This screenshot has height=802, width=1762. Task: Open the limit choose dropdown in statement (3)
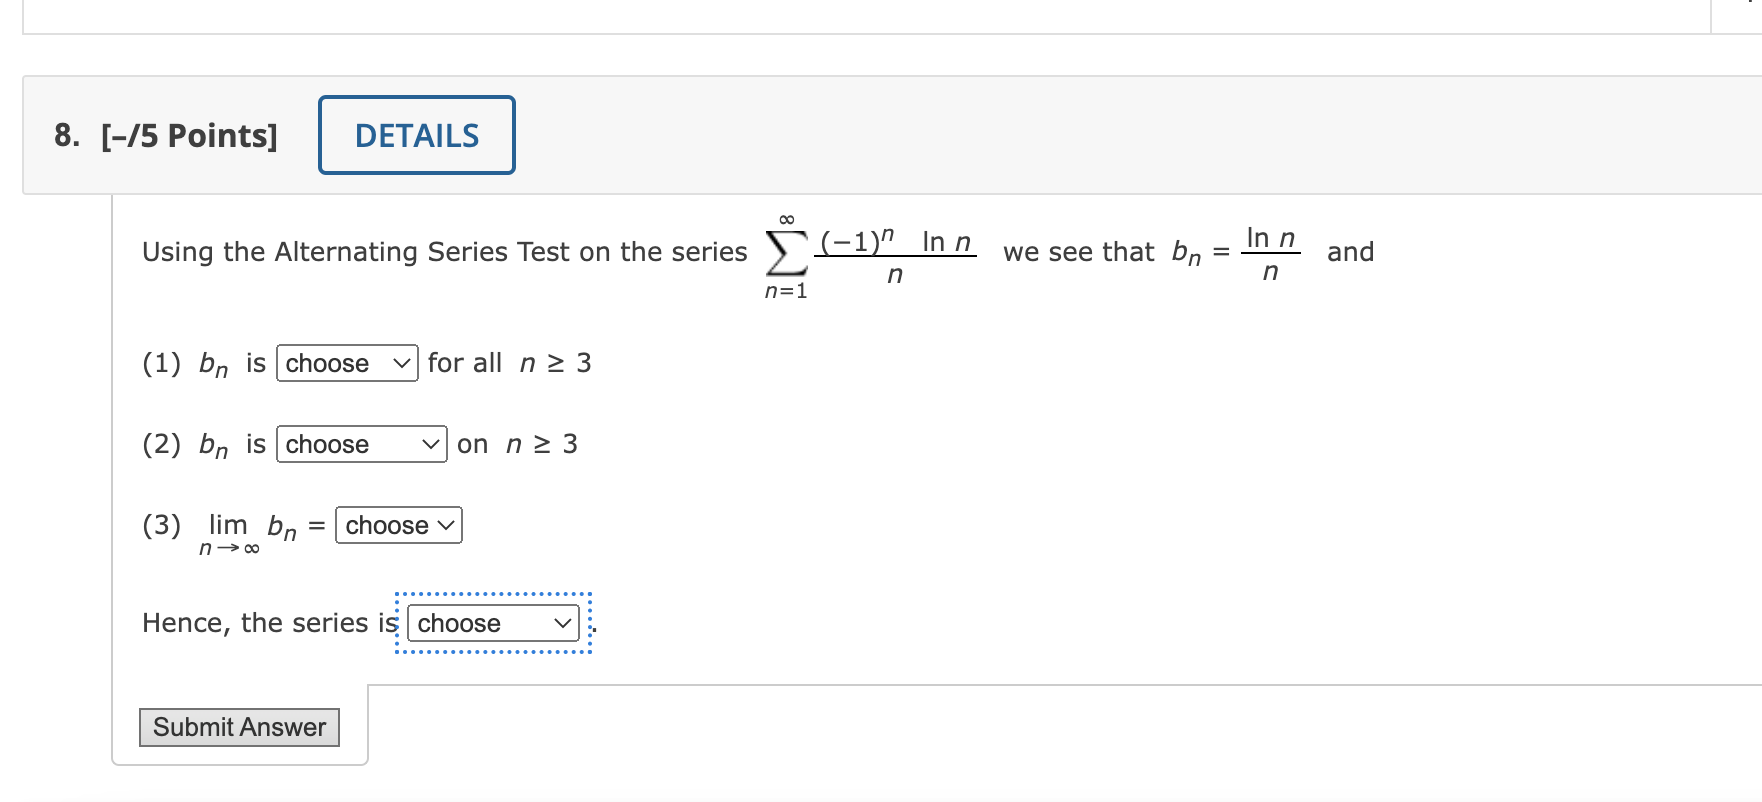coord(397,525)
